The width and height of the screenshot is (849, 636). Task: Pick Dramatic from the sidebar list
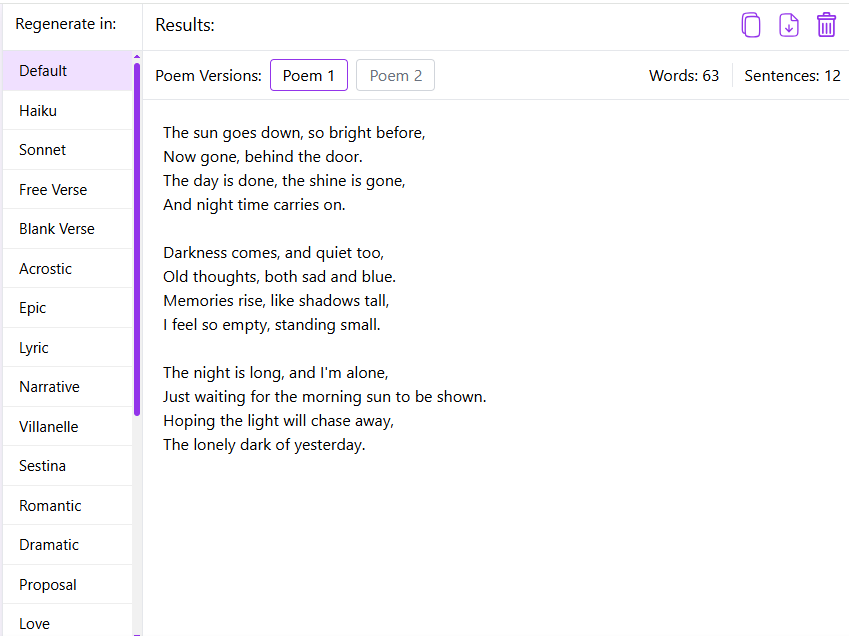68,545
